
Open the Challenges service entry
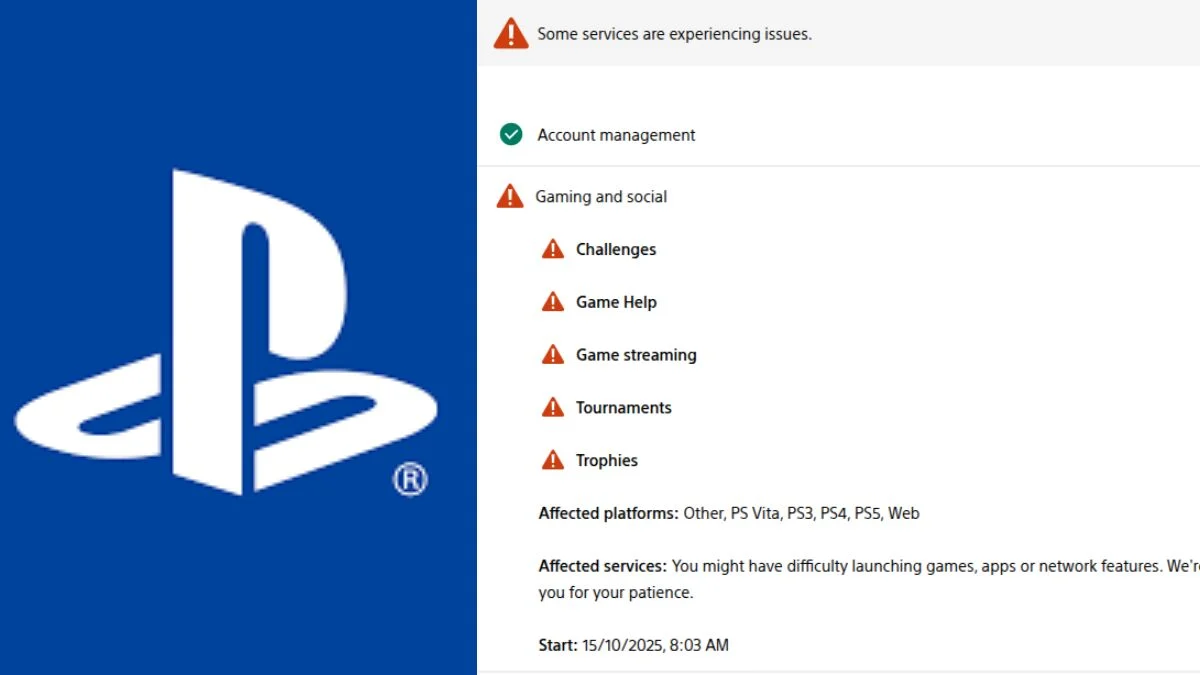click(x=616, y=249)
